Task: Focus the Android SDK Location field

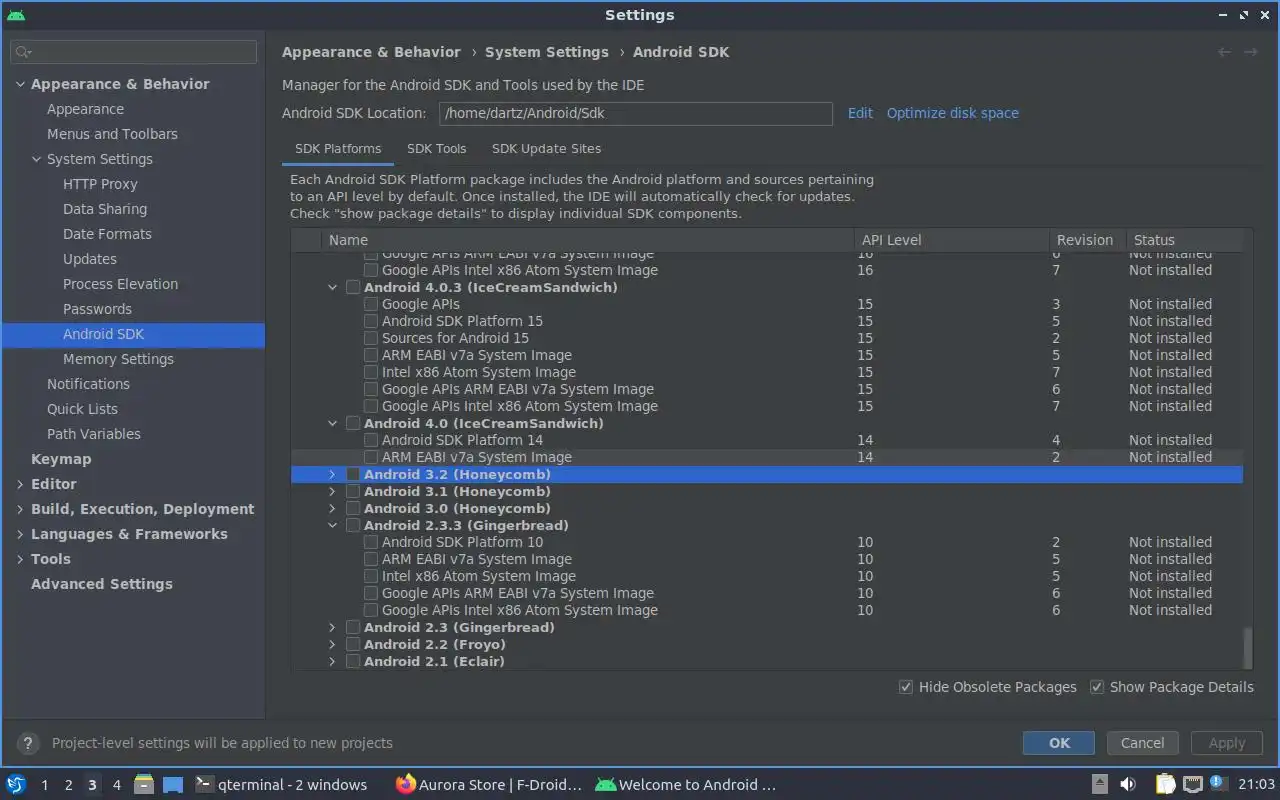Action: (636, 113)
